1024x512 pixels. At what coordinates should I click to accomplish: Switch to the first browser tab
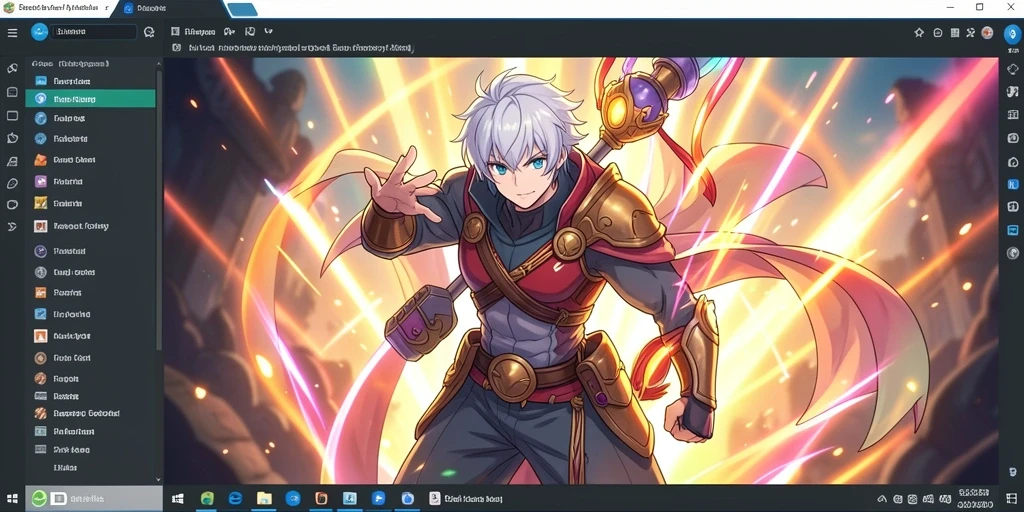57,8
